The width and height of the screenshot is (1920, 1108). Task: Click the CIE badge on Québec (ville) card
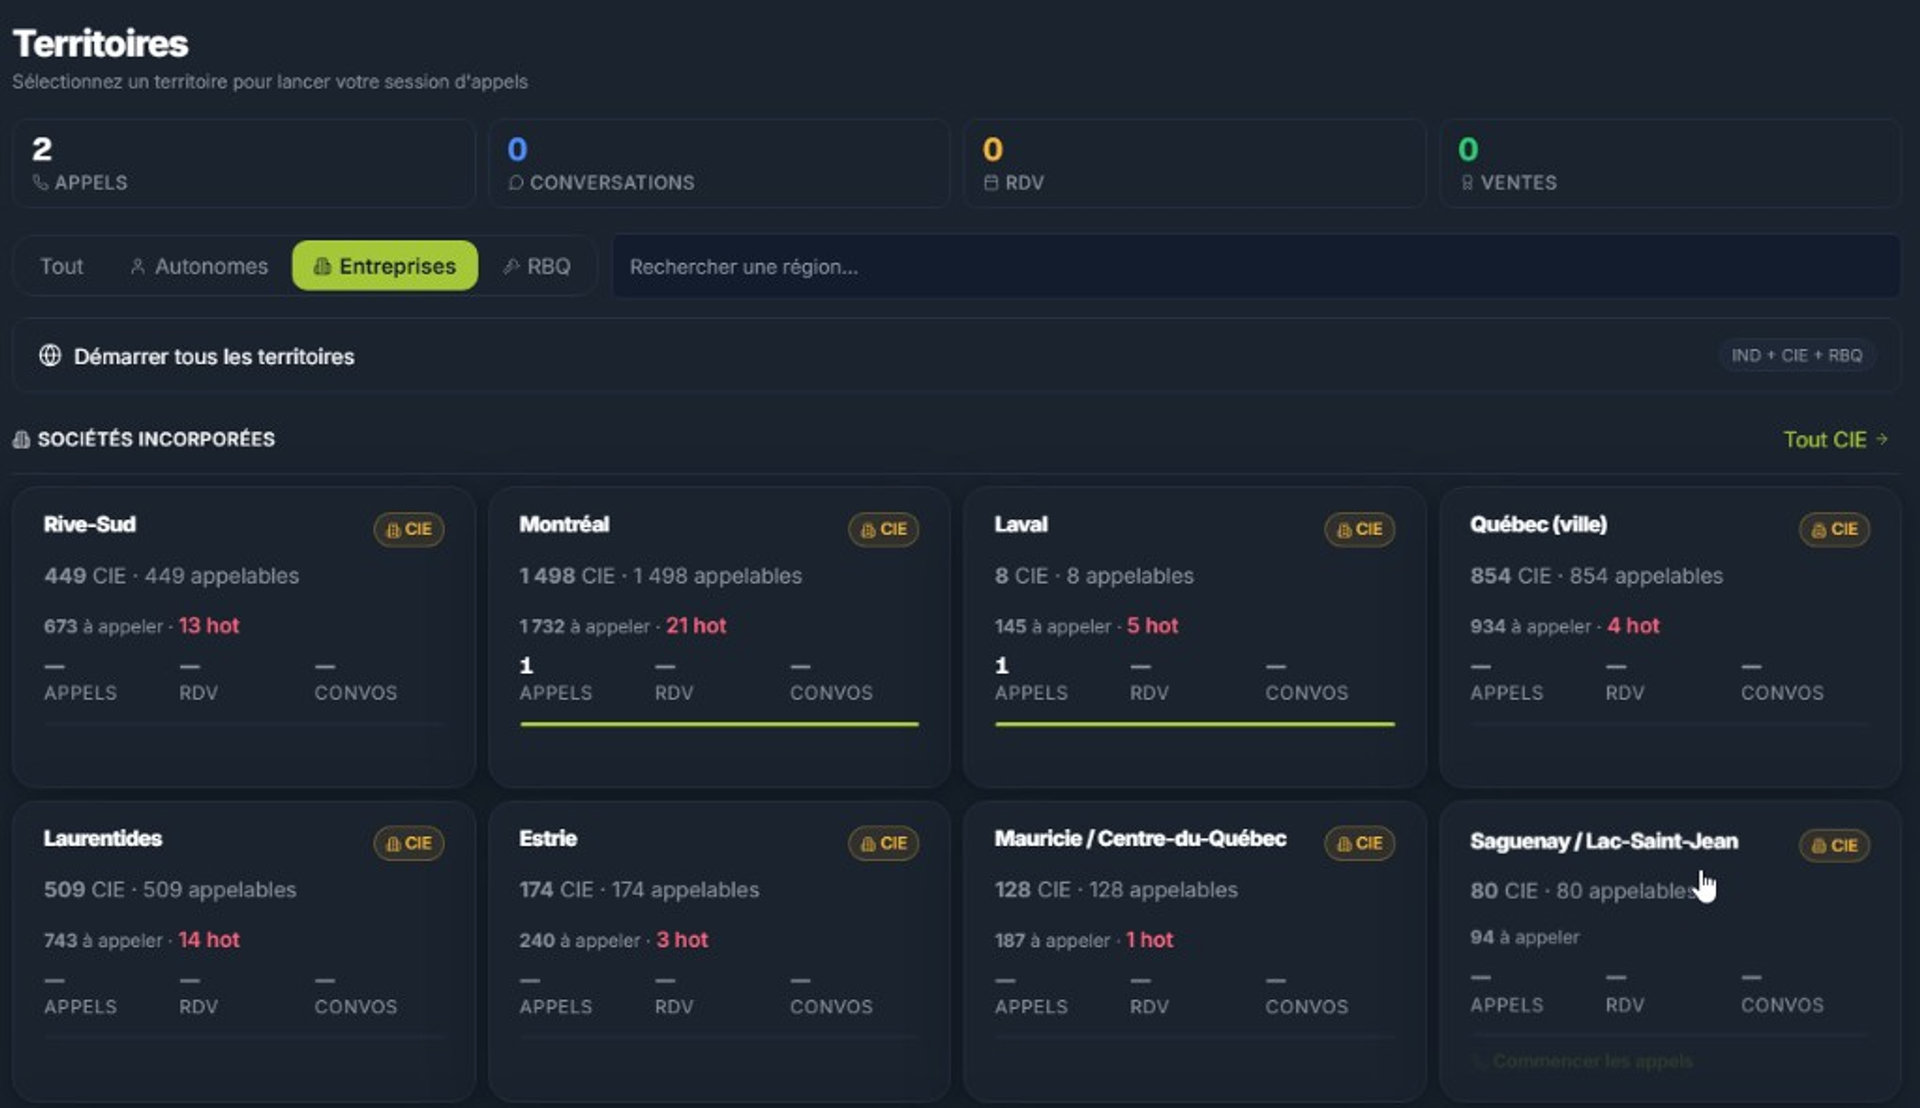pyautogui.click(x=1835, y=529)
